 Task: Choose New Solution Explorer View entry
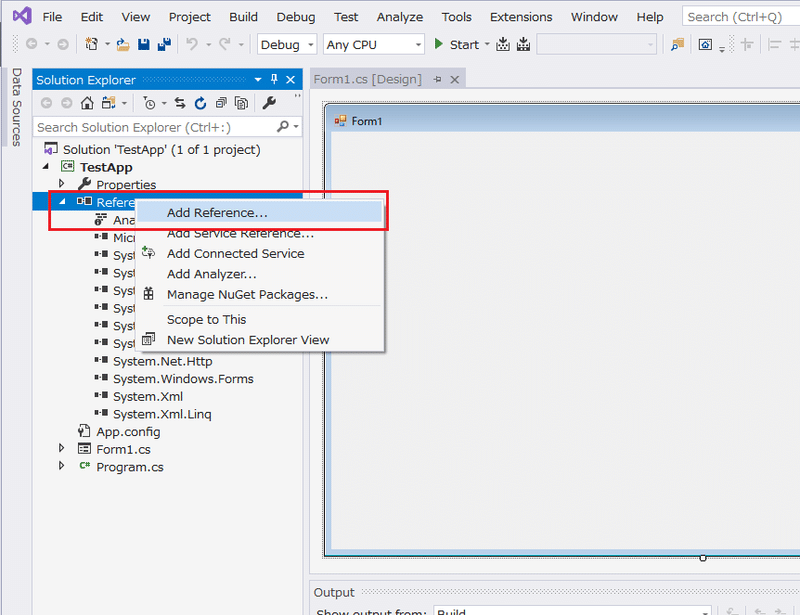pos(260,340)
